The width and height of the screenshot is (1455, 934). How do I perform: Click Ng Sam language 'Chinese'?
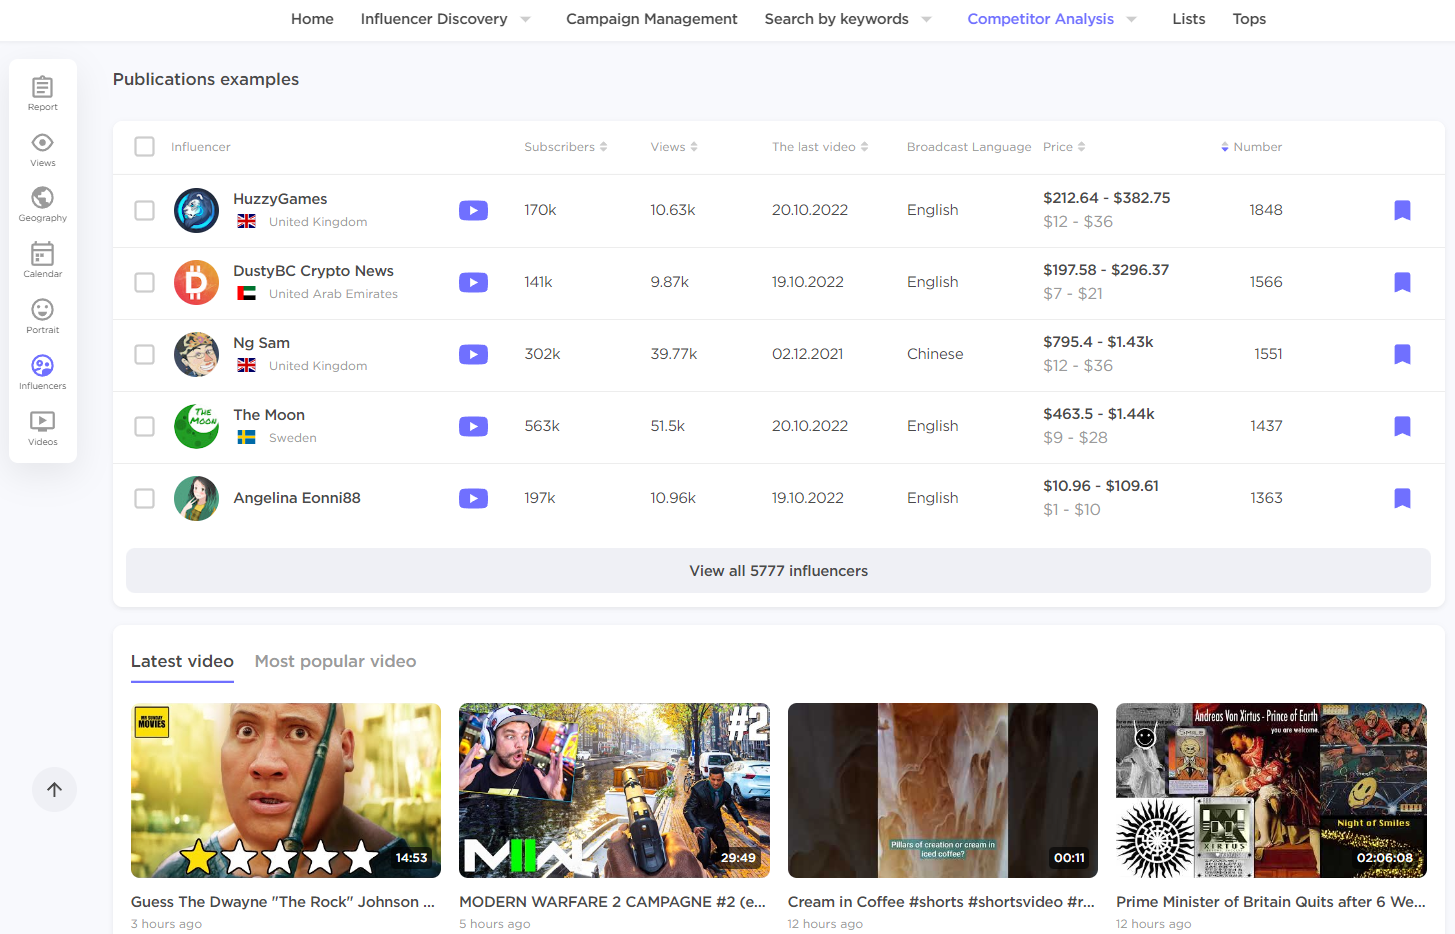point(935,354)
